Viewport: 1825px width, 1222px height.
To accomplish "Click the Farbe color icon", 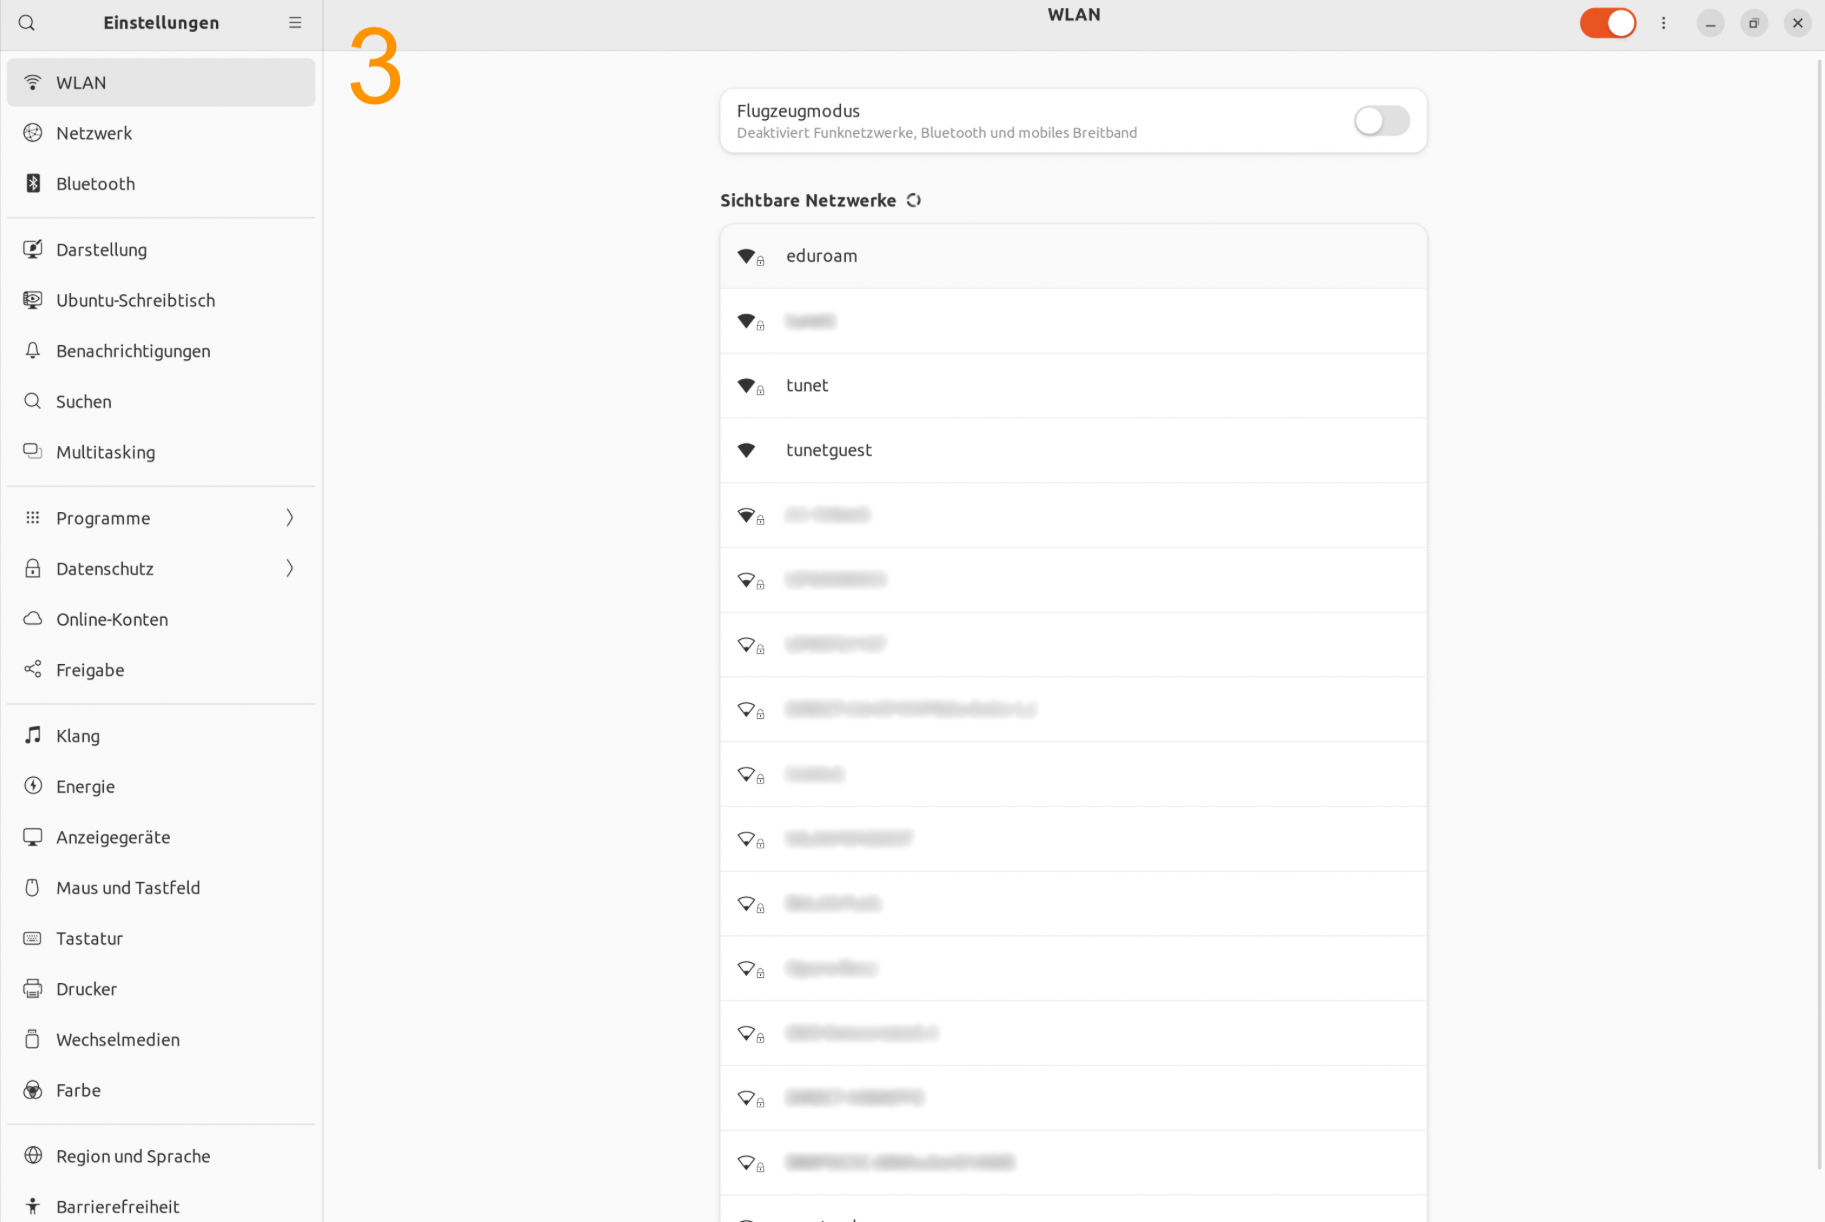I will (x=33, y=1089).
